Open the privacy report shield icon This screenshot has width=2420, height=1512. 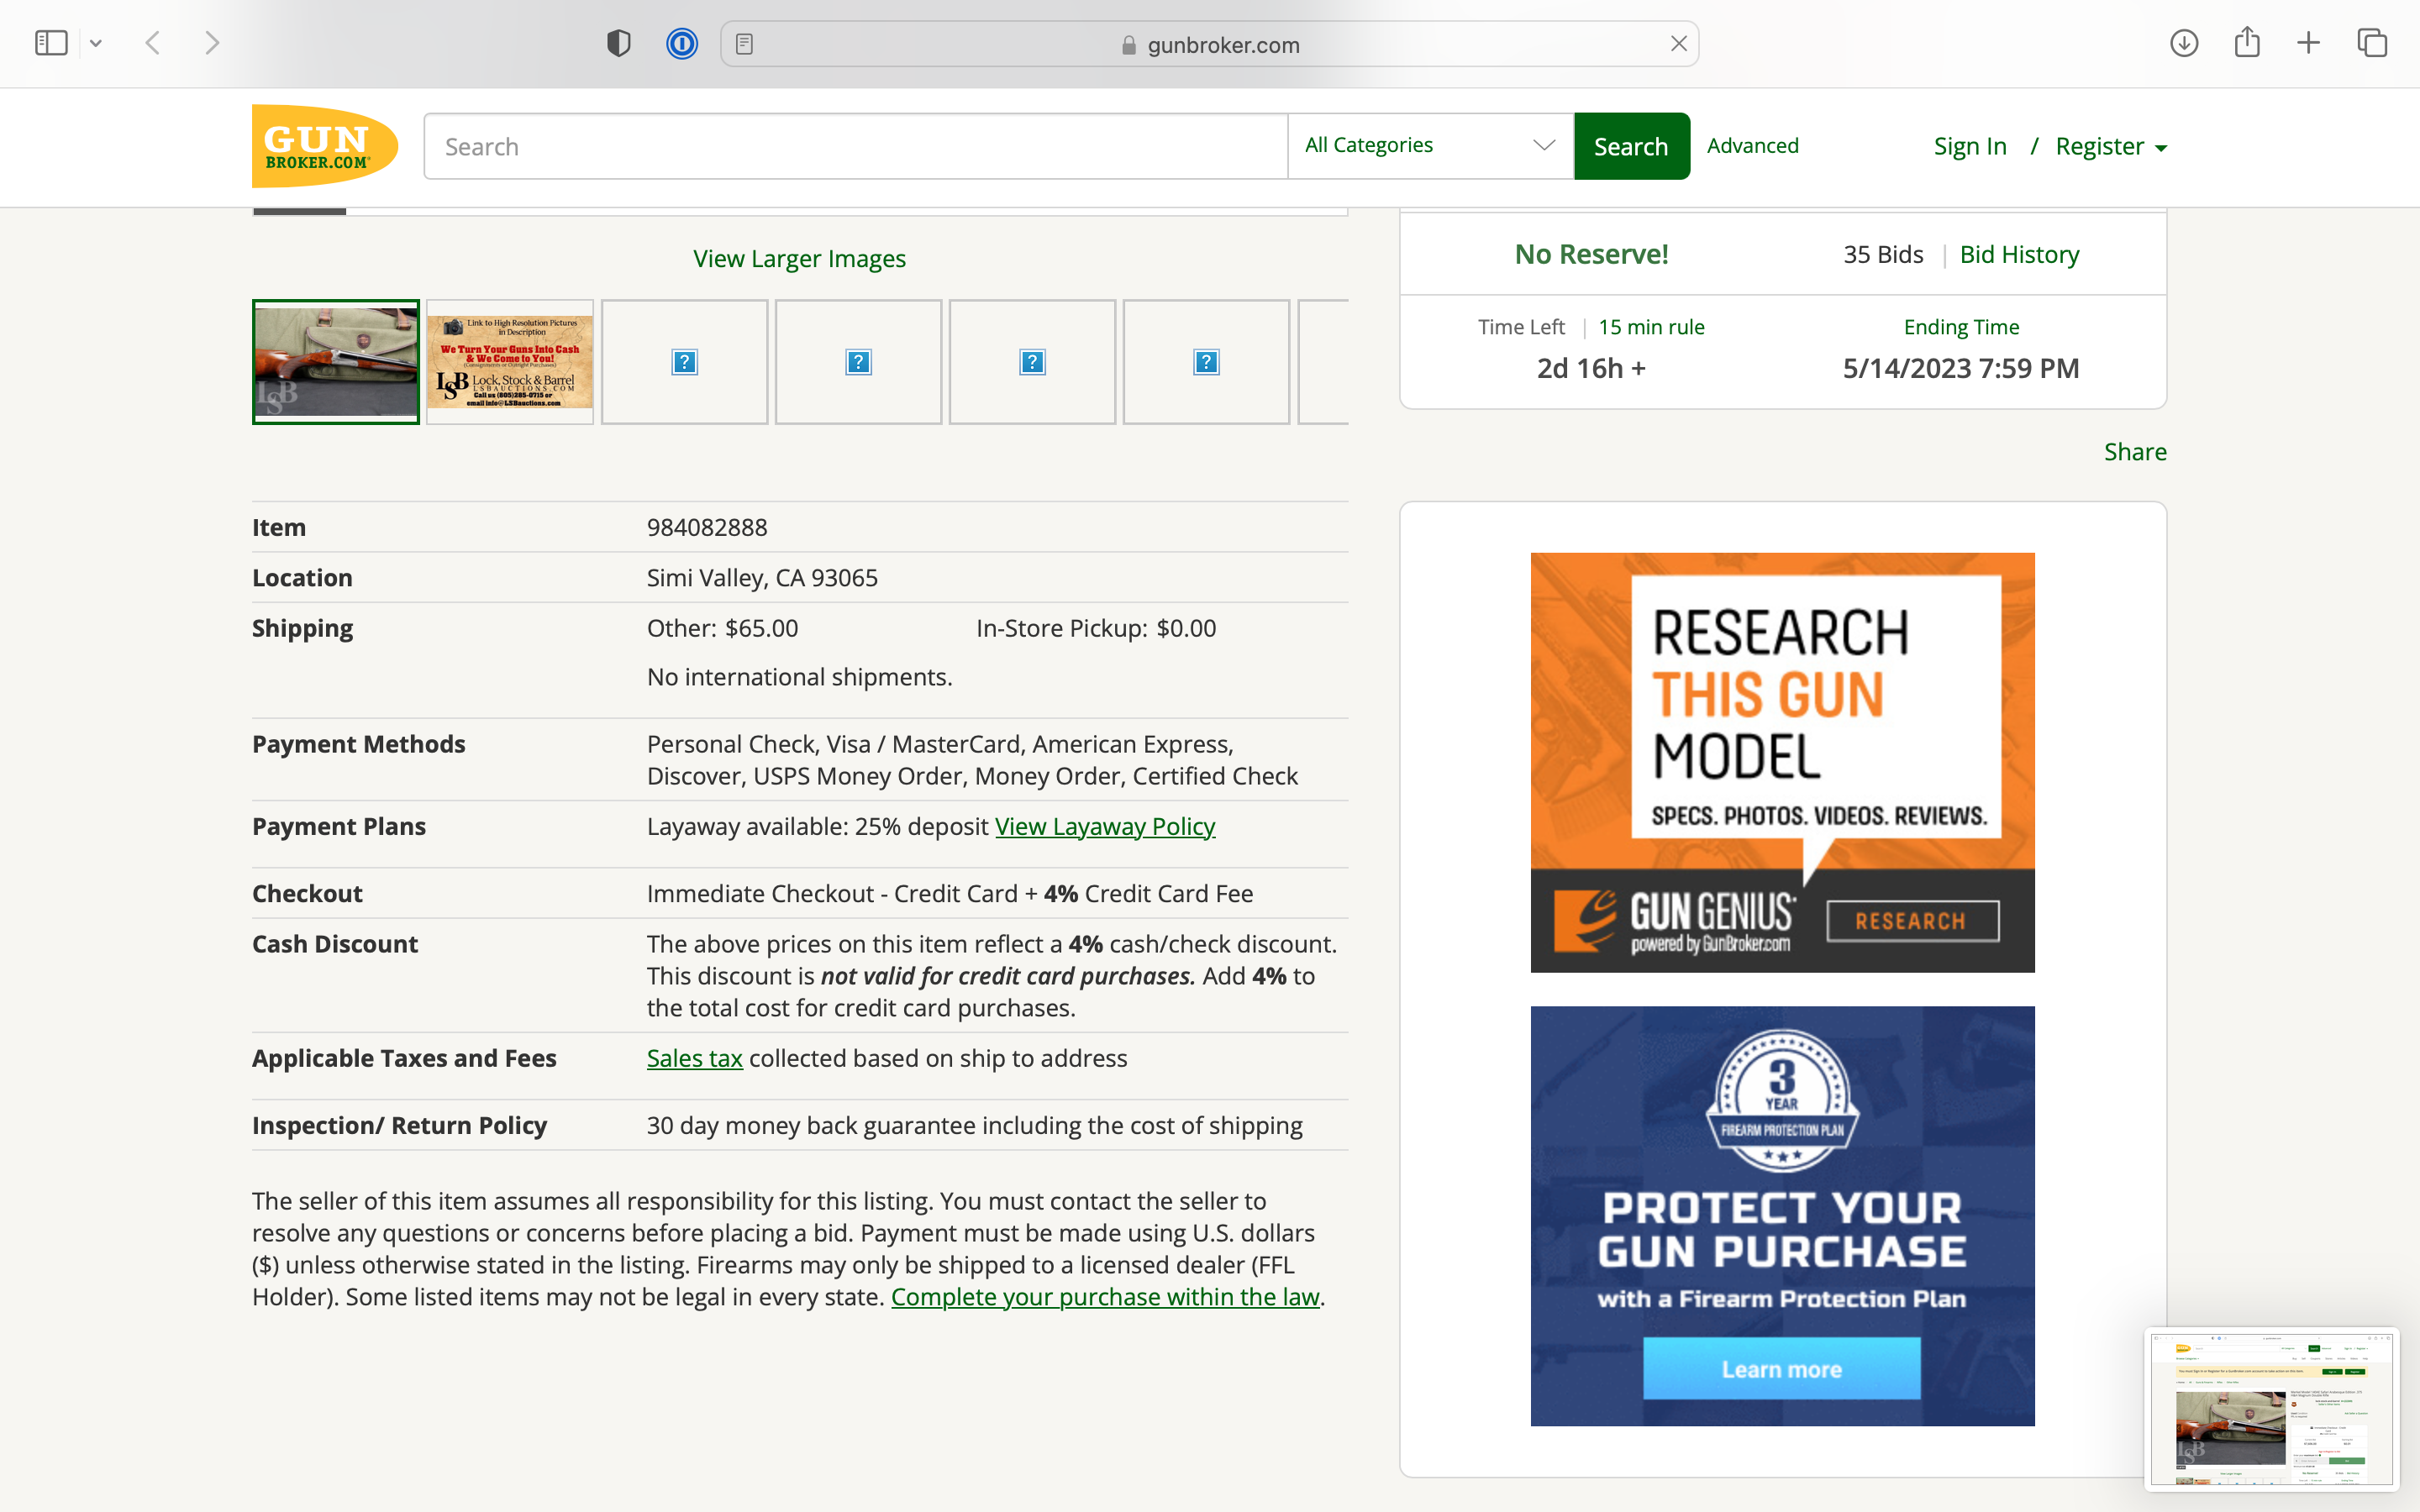click(619, 43)
